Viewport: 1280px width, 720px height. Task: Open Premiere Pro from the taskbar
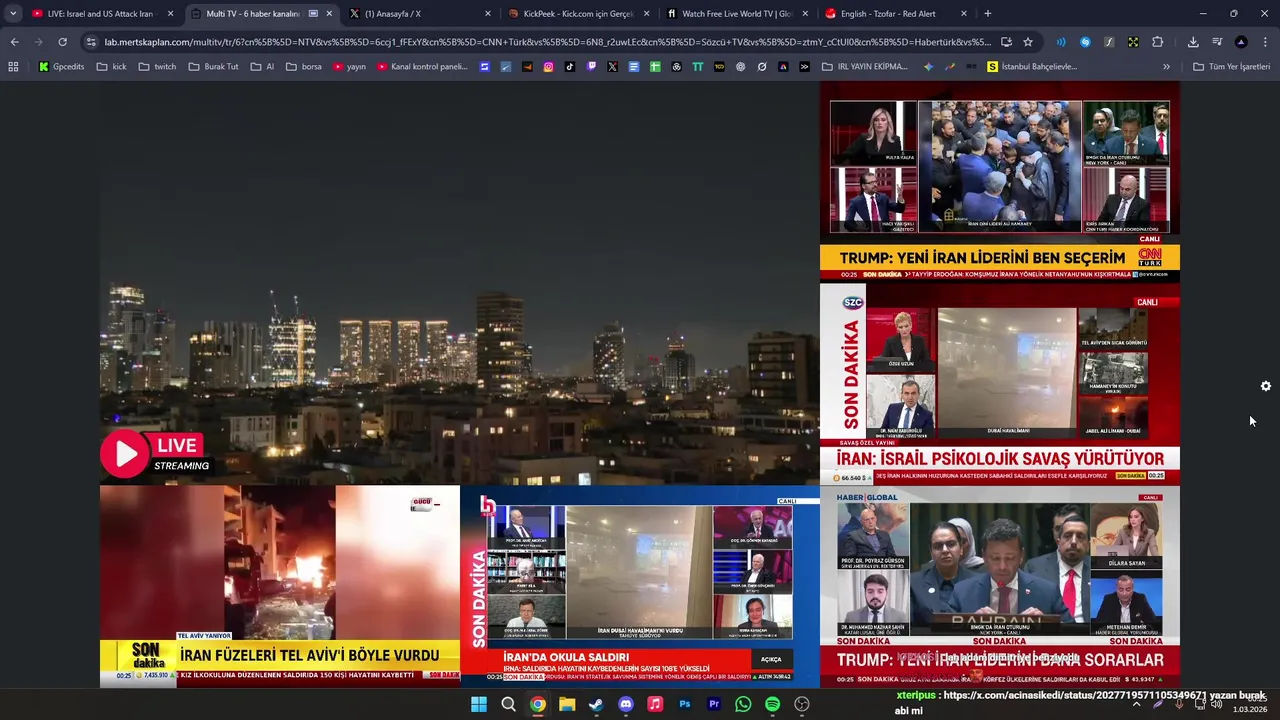tap(714, 704)
